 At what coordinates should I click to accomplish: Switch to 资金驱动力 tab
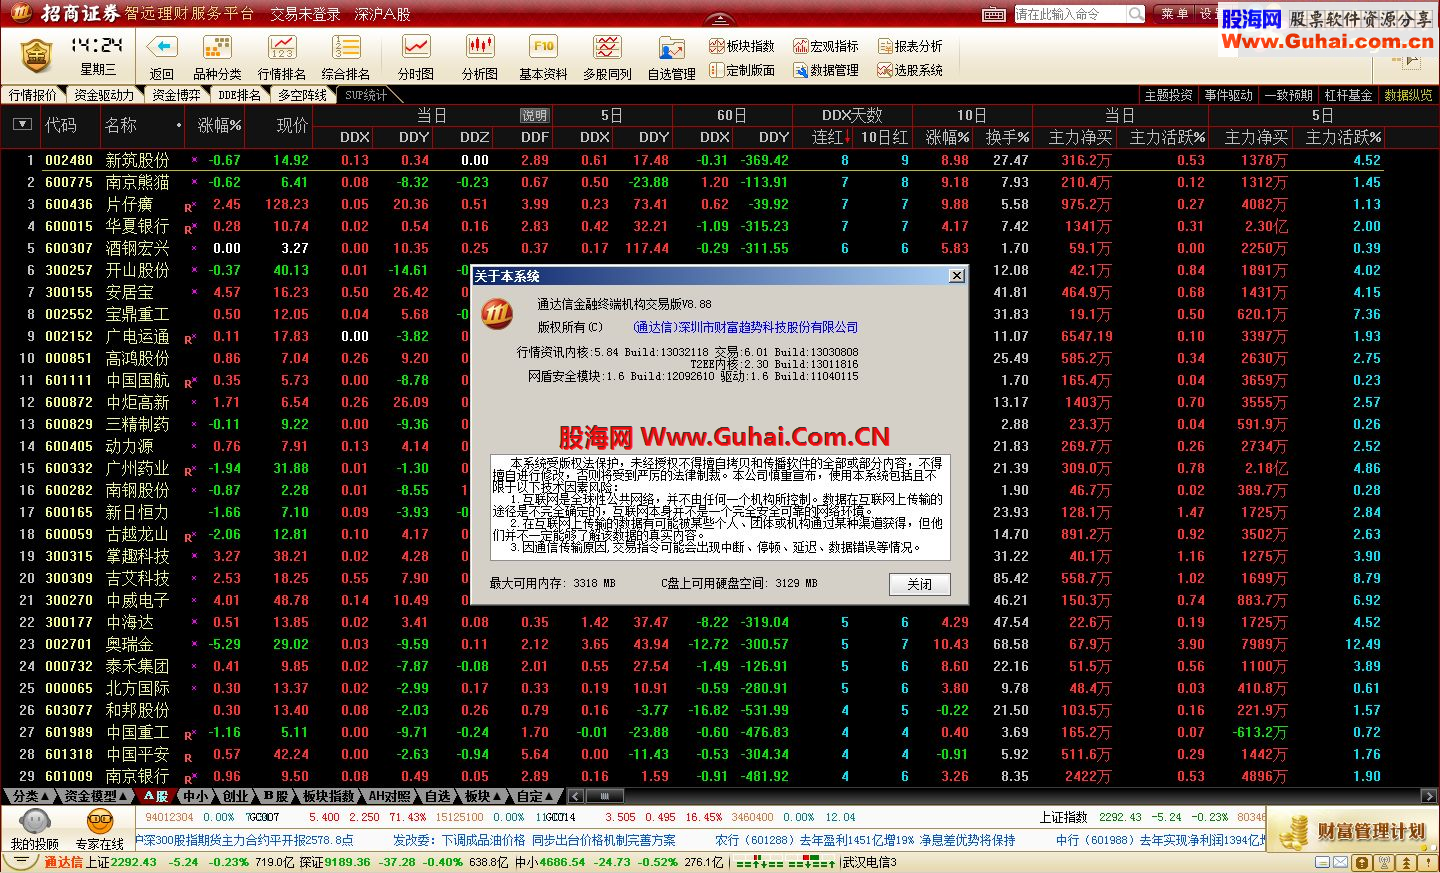[x=103, y=95]
